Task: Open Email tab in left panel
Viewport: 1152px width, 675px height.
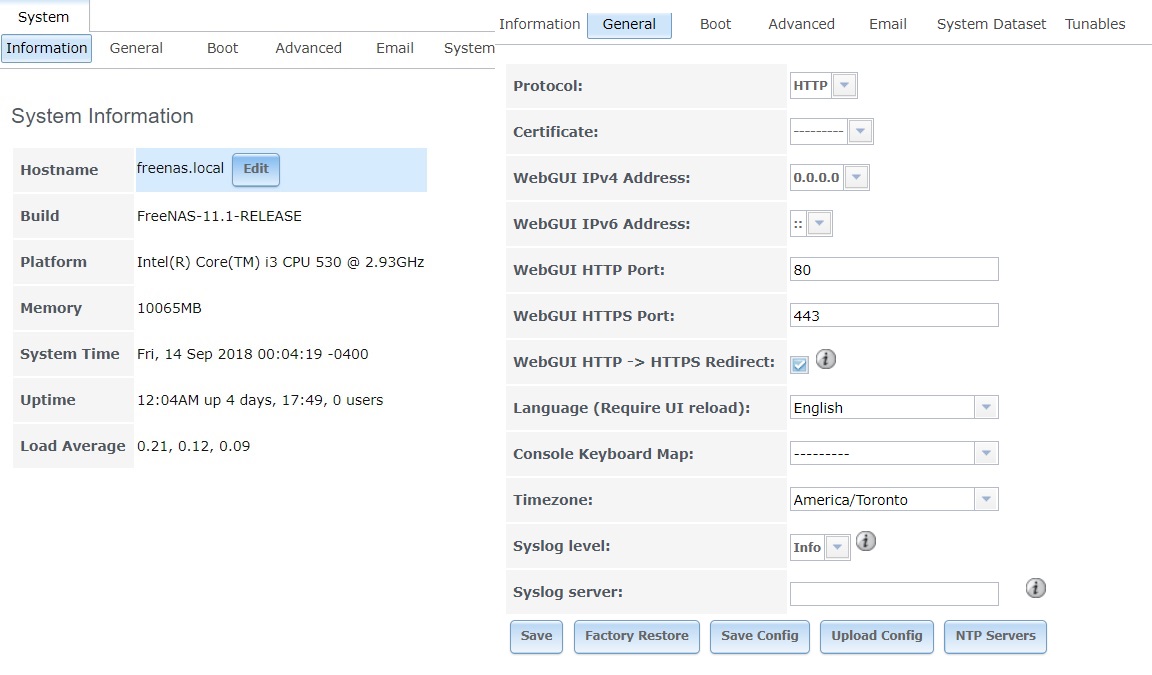Action: 395,48
